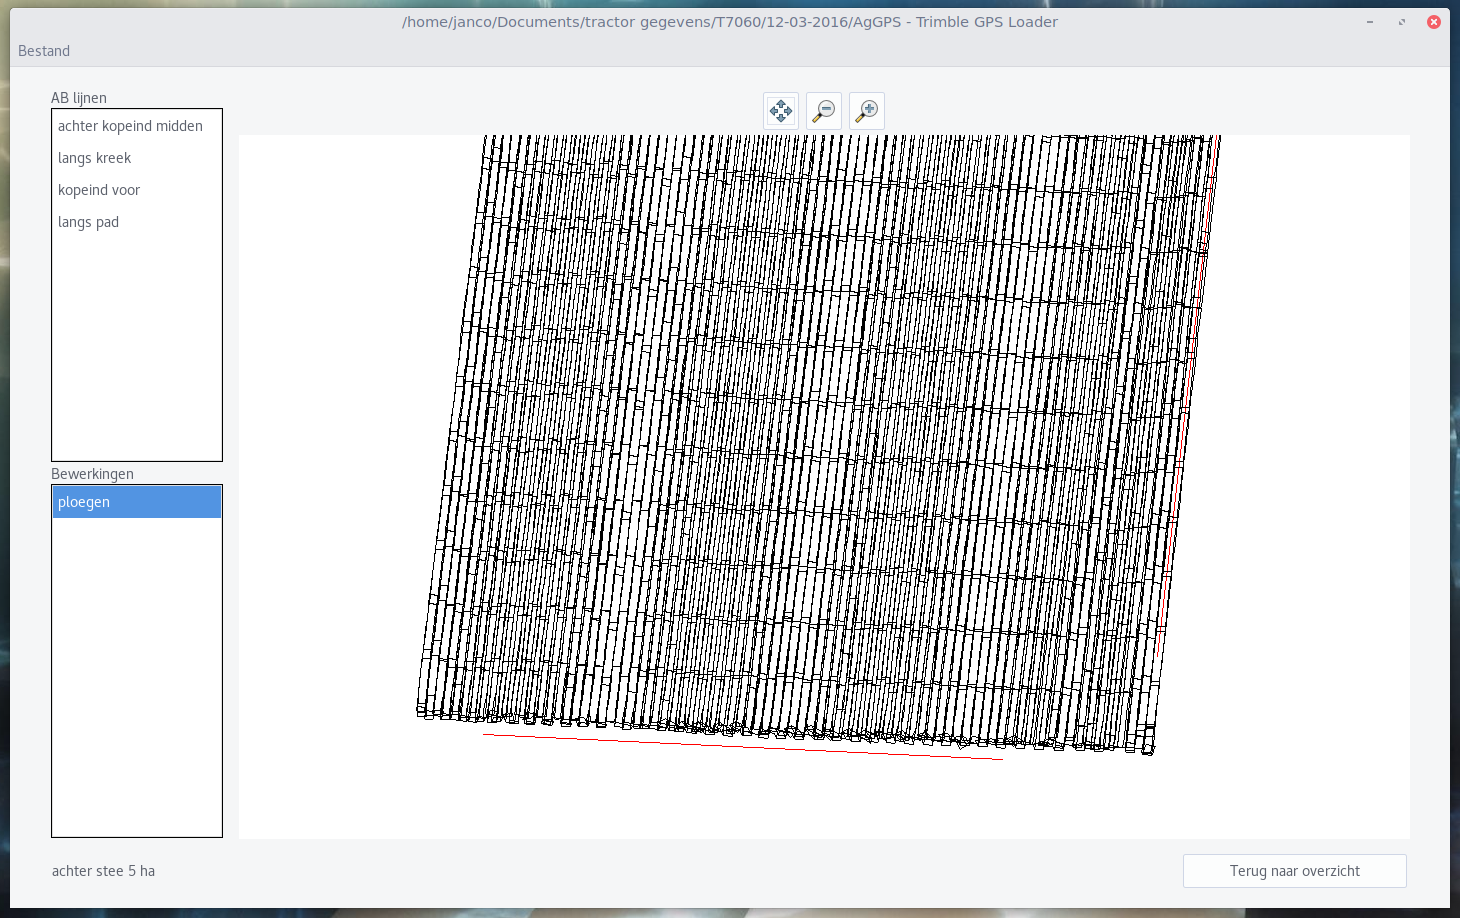
Task: Click the black plowing track pattern on the map
Action: coord(800,440)
